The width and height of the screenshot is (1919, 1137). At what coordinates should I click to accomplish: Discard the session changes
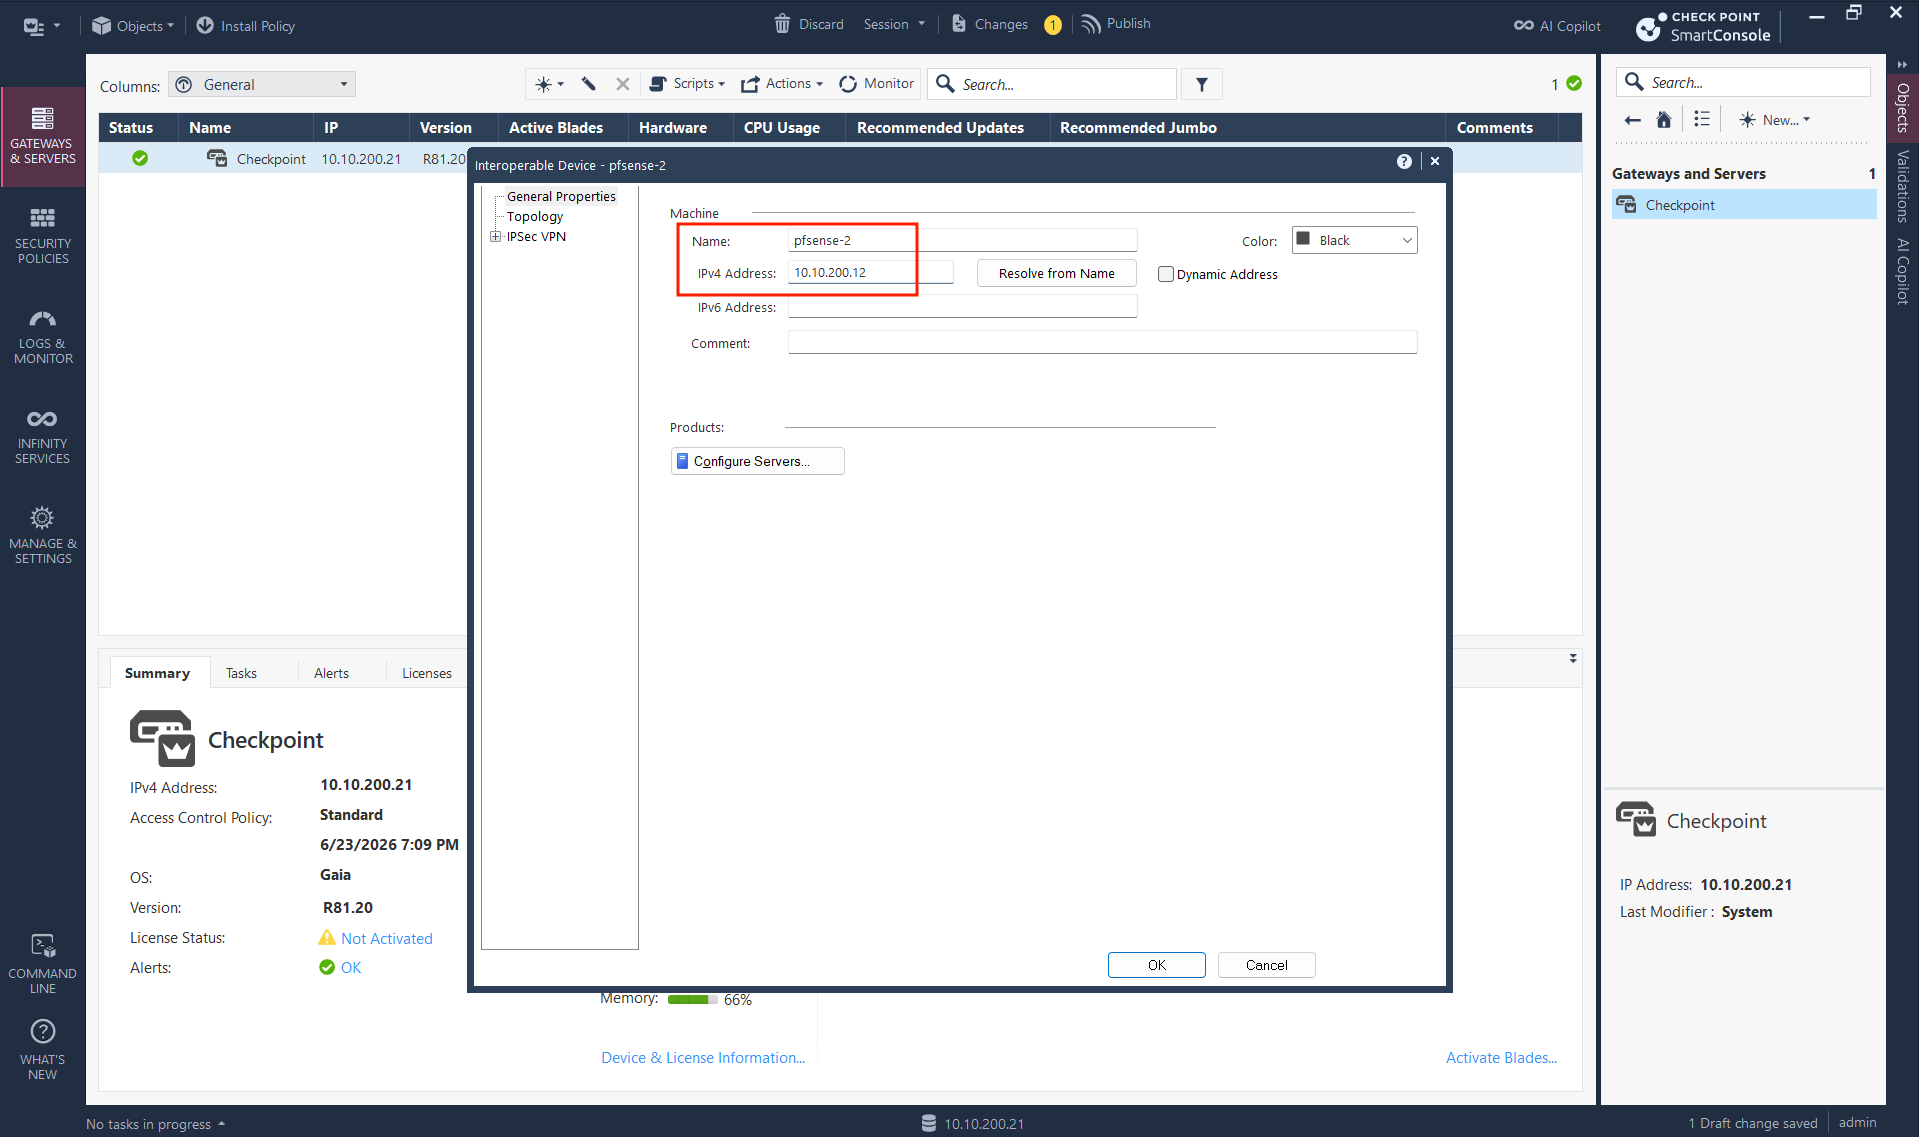809,24
